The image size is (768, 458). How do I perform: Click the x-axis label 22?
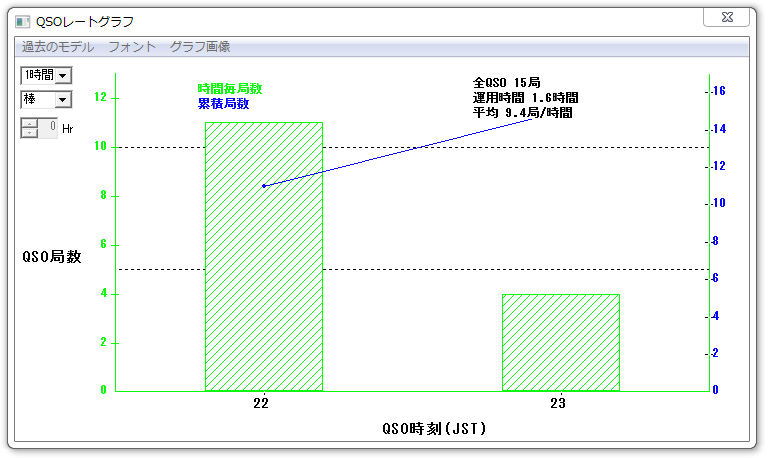tap(261, 403)
